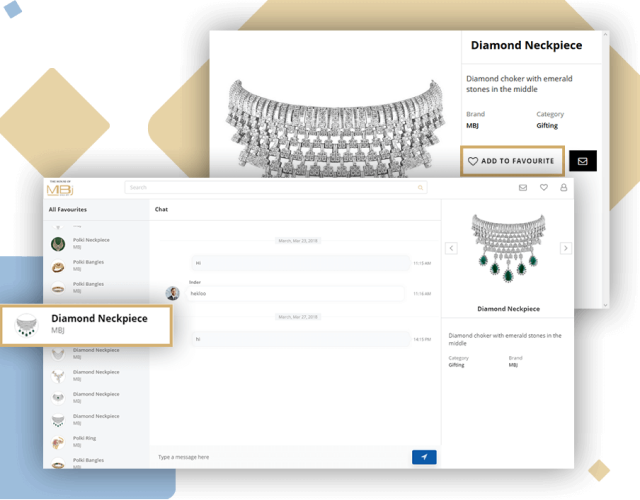This screenshot has height=500, width=640.
Task: Open the All Favourites heading
Action: pos(68,210)
